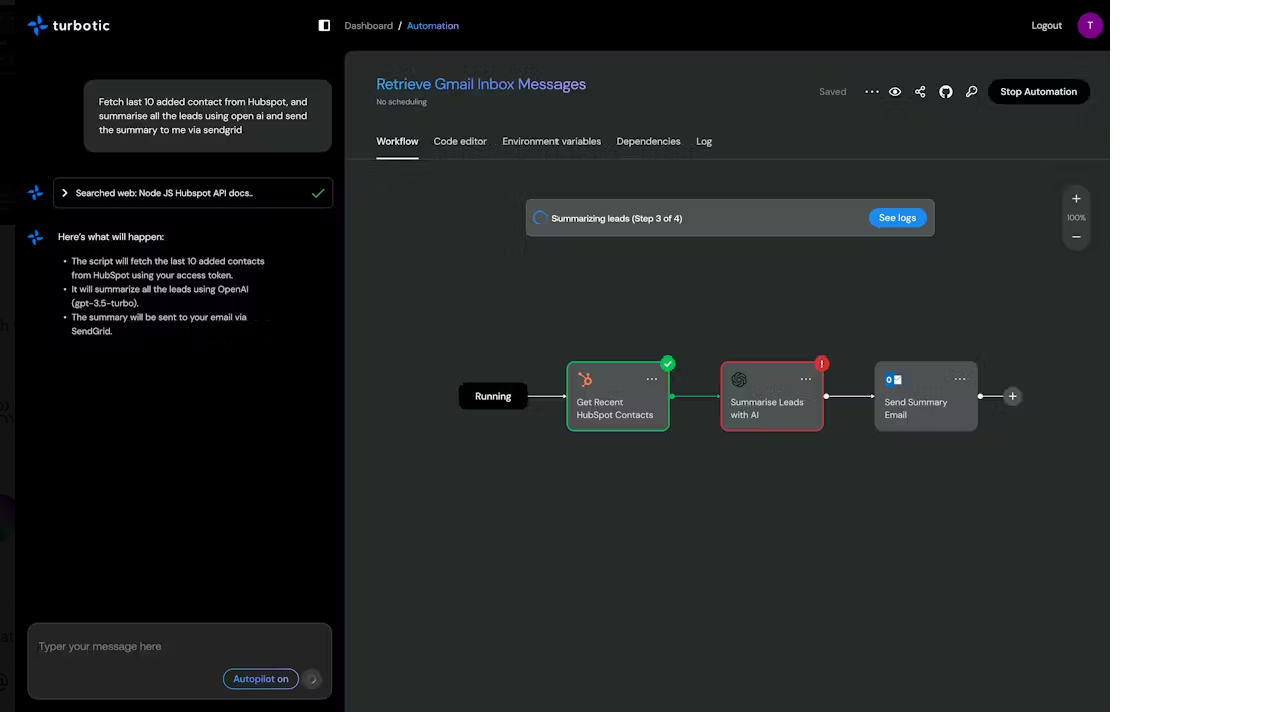The height and width of the screenshot is (720, 1280).
Task: Click the Running trigger node
Action: point(493,396)
